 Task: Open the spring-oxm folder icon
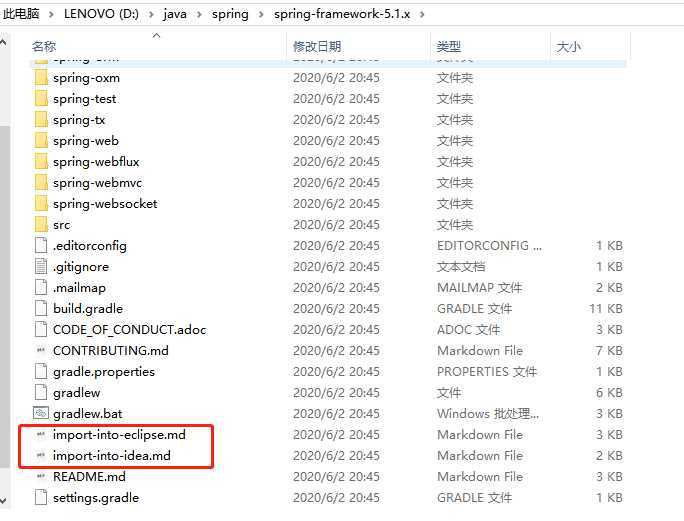(x=41, y=78)
